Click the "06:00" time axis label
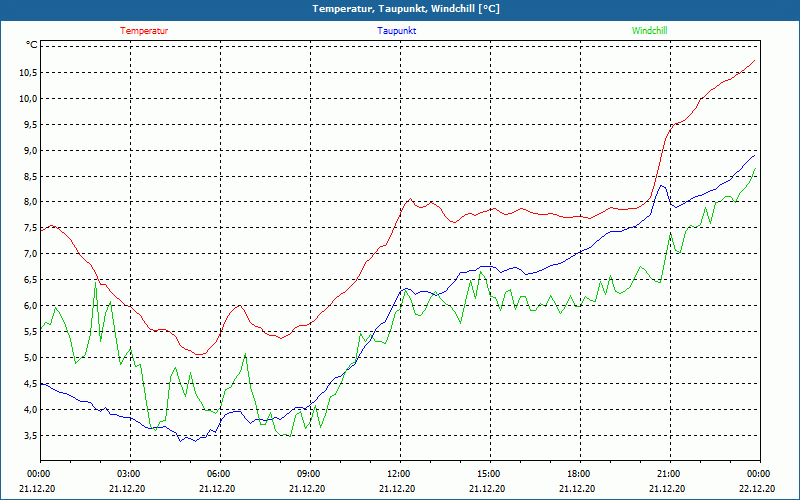 pyautogui.click(x=220, y=474)
